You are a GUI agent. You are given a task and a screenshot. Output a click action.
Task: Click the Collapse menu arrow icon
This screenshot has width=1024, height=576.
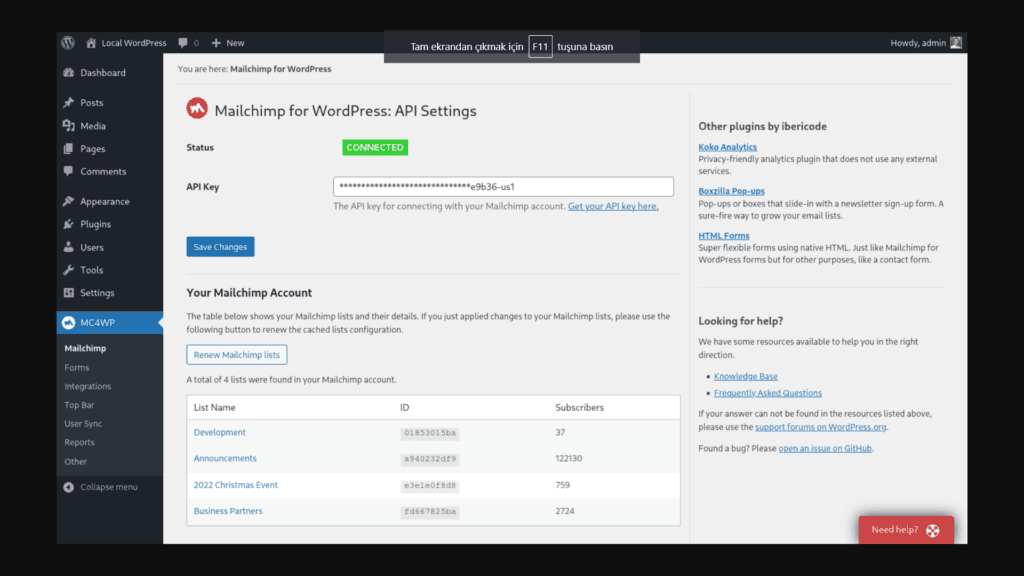point(69,487)
